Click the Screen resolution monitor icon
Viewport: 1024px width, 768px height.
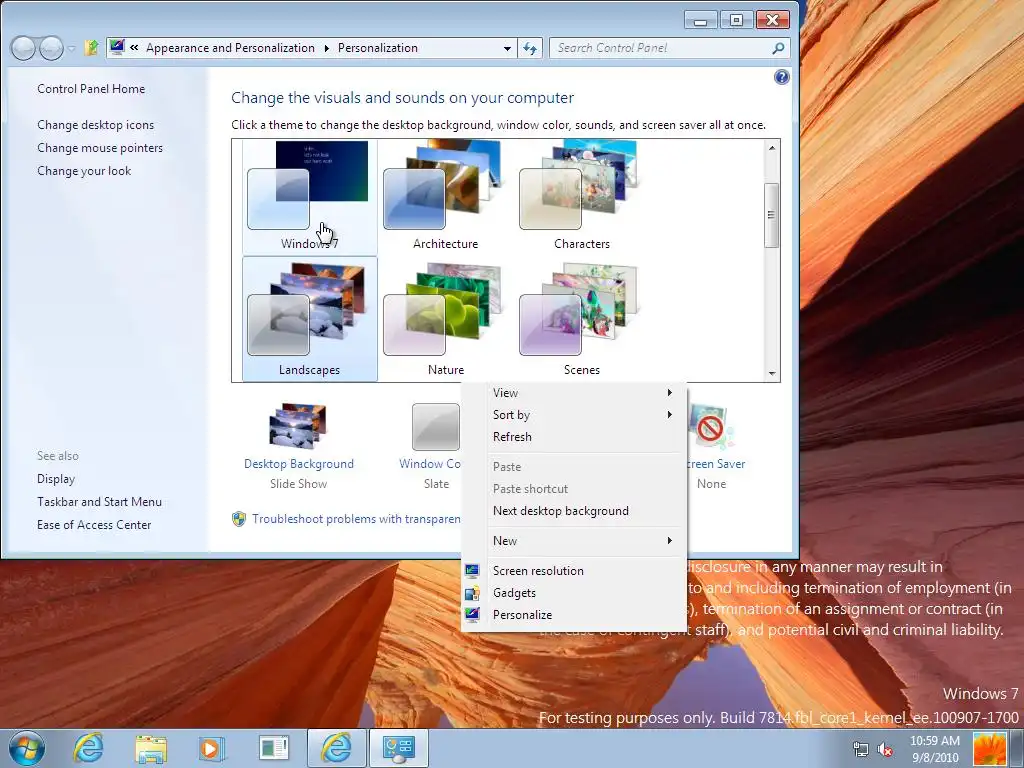coord(472,571)
